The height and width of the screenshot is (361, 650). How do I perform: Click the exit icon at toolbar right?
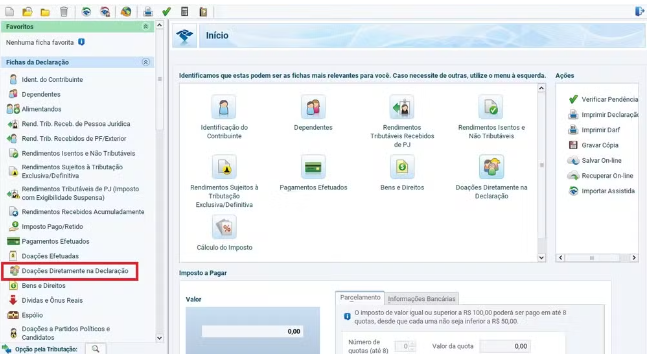639,11
